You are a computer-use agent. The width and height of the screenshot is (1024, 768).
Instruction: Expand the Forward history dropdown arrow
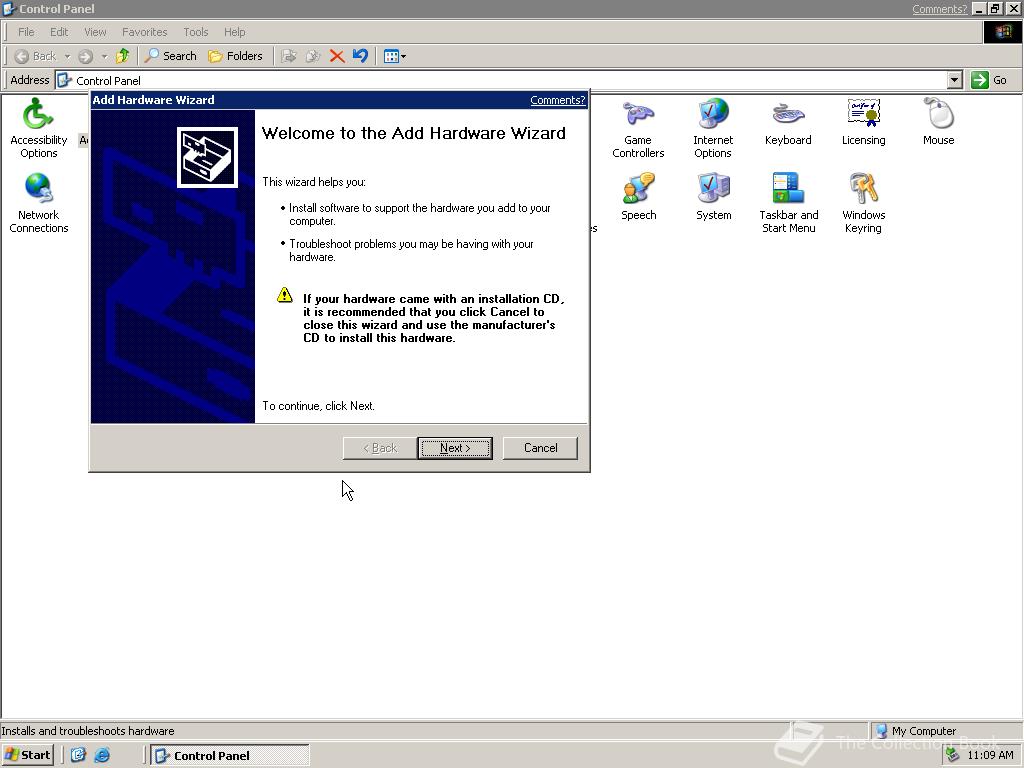[104, 56]
